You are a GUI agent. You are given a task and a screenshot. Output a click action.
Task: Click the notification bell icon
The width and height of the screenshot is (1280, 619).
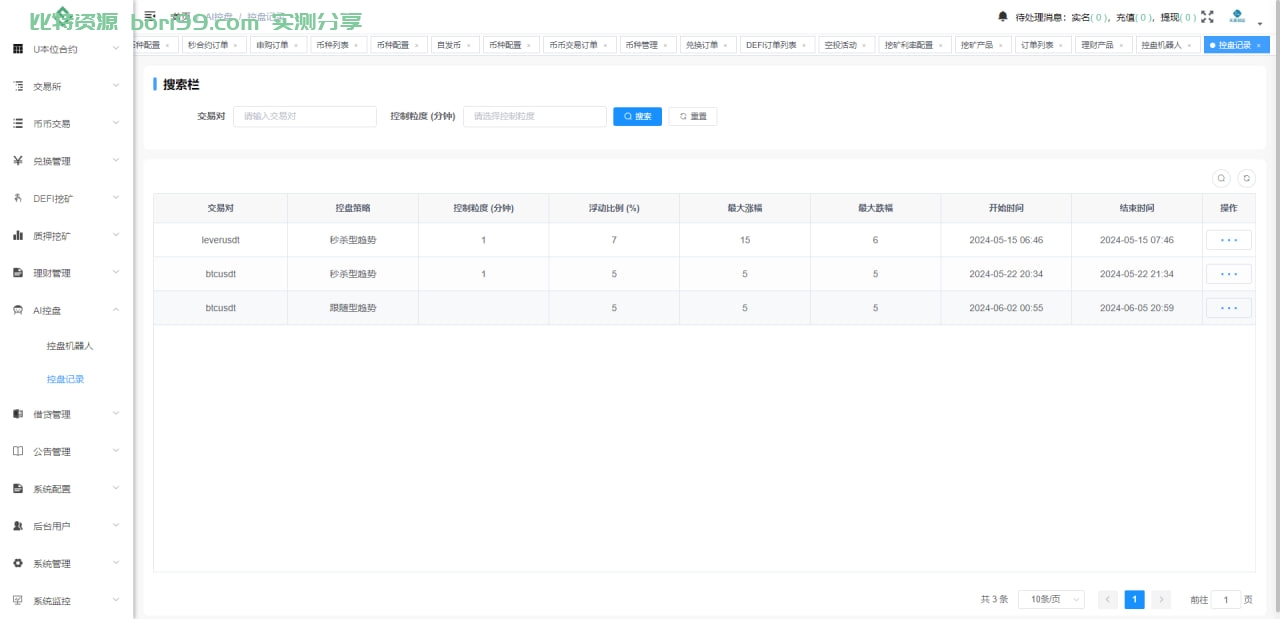(x=1003, y=17)
